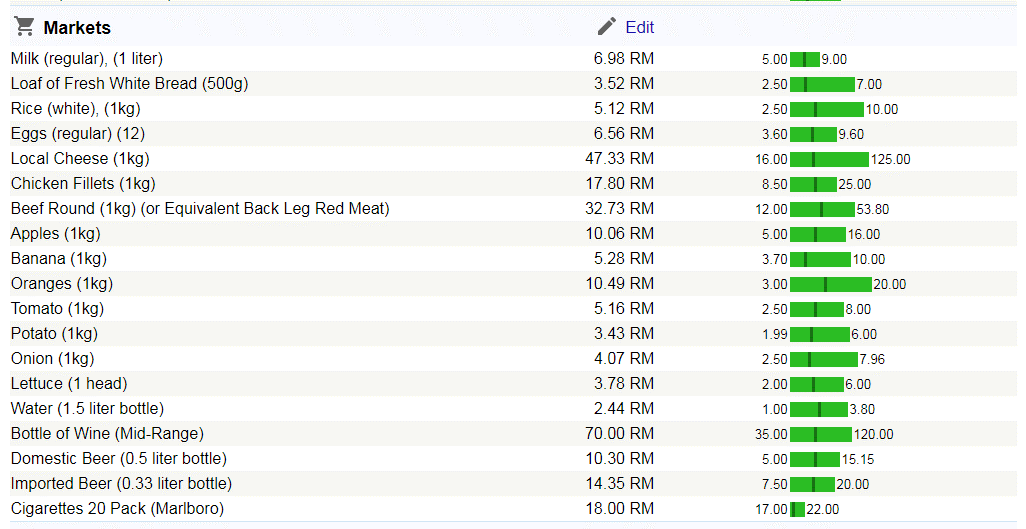Screen dimensions: 1026x529
Task: Click the 17.00 minimum cigarettes value
Action: tap(771, 509)
